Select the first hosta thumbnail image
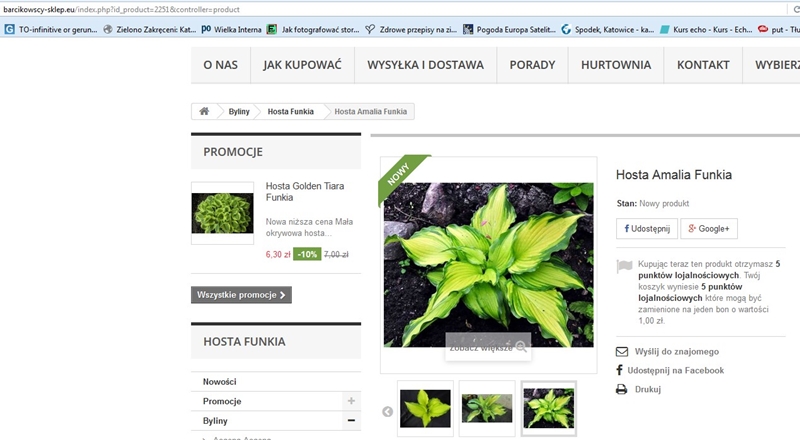 425,408
